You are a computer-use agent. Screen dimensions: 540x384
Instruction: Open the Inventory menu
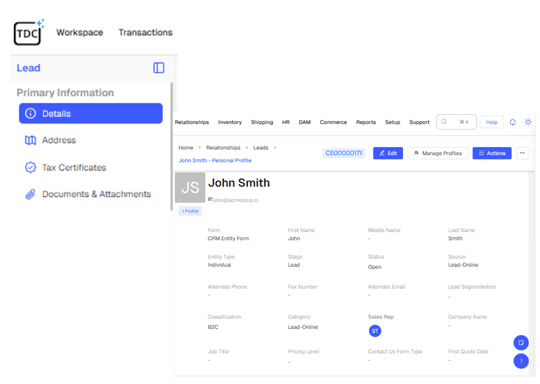(230, 122)
